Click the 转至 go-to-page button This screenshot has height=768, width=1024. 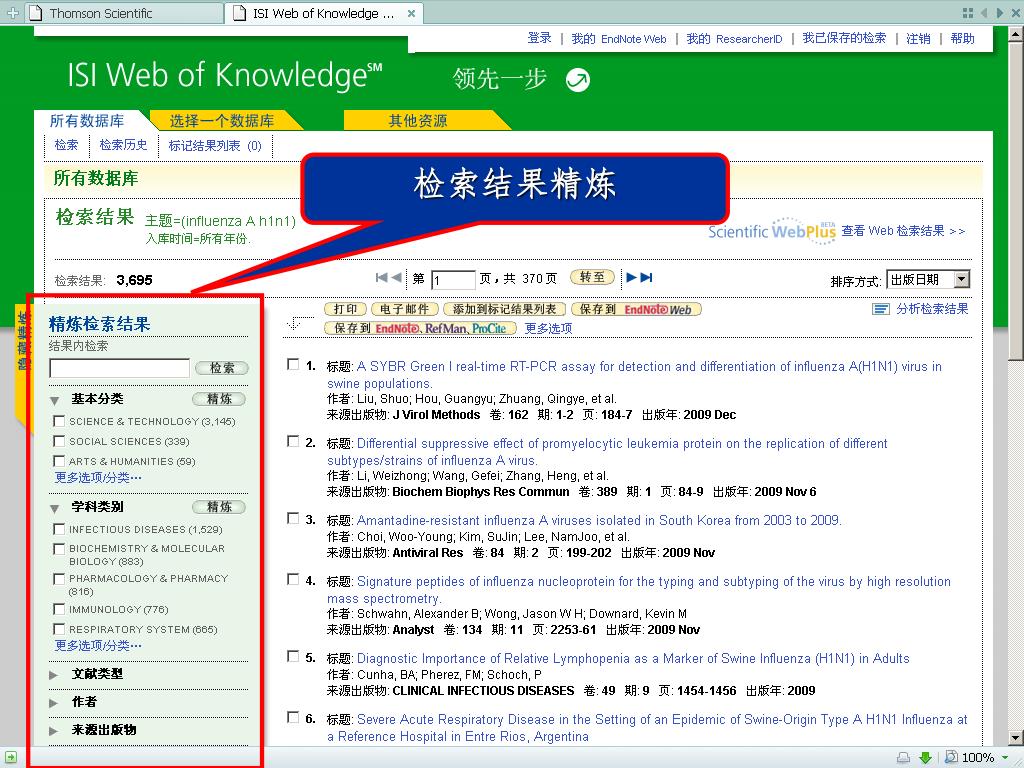pyautogui.click(x=592, y=277)
